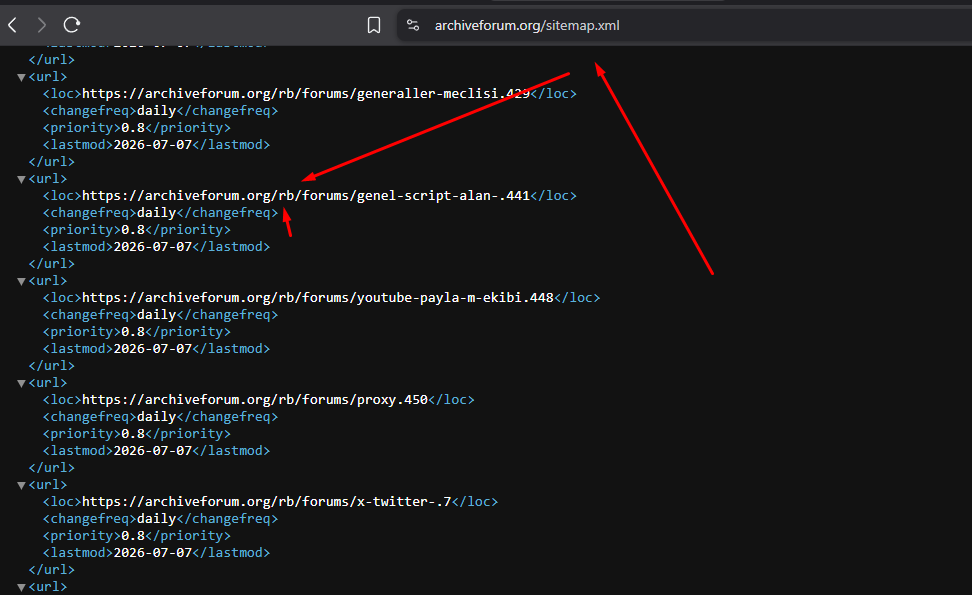
Task: Click the generaller-meclisi.429 loc URL text
Action: click(306, 94)
